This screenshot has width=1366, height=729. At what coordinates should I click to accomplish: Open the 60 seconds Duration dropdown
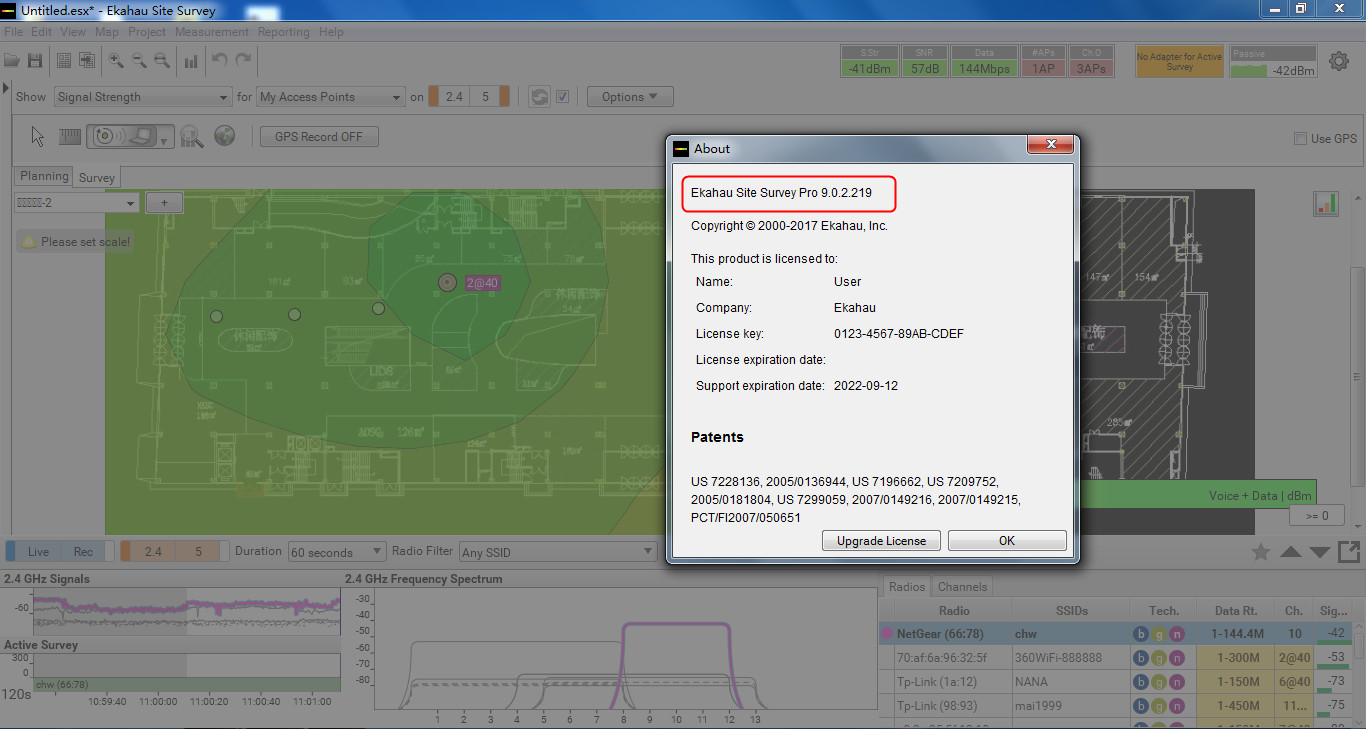pyautogui.click(x=337, y=552)
